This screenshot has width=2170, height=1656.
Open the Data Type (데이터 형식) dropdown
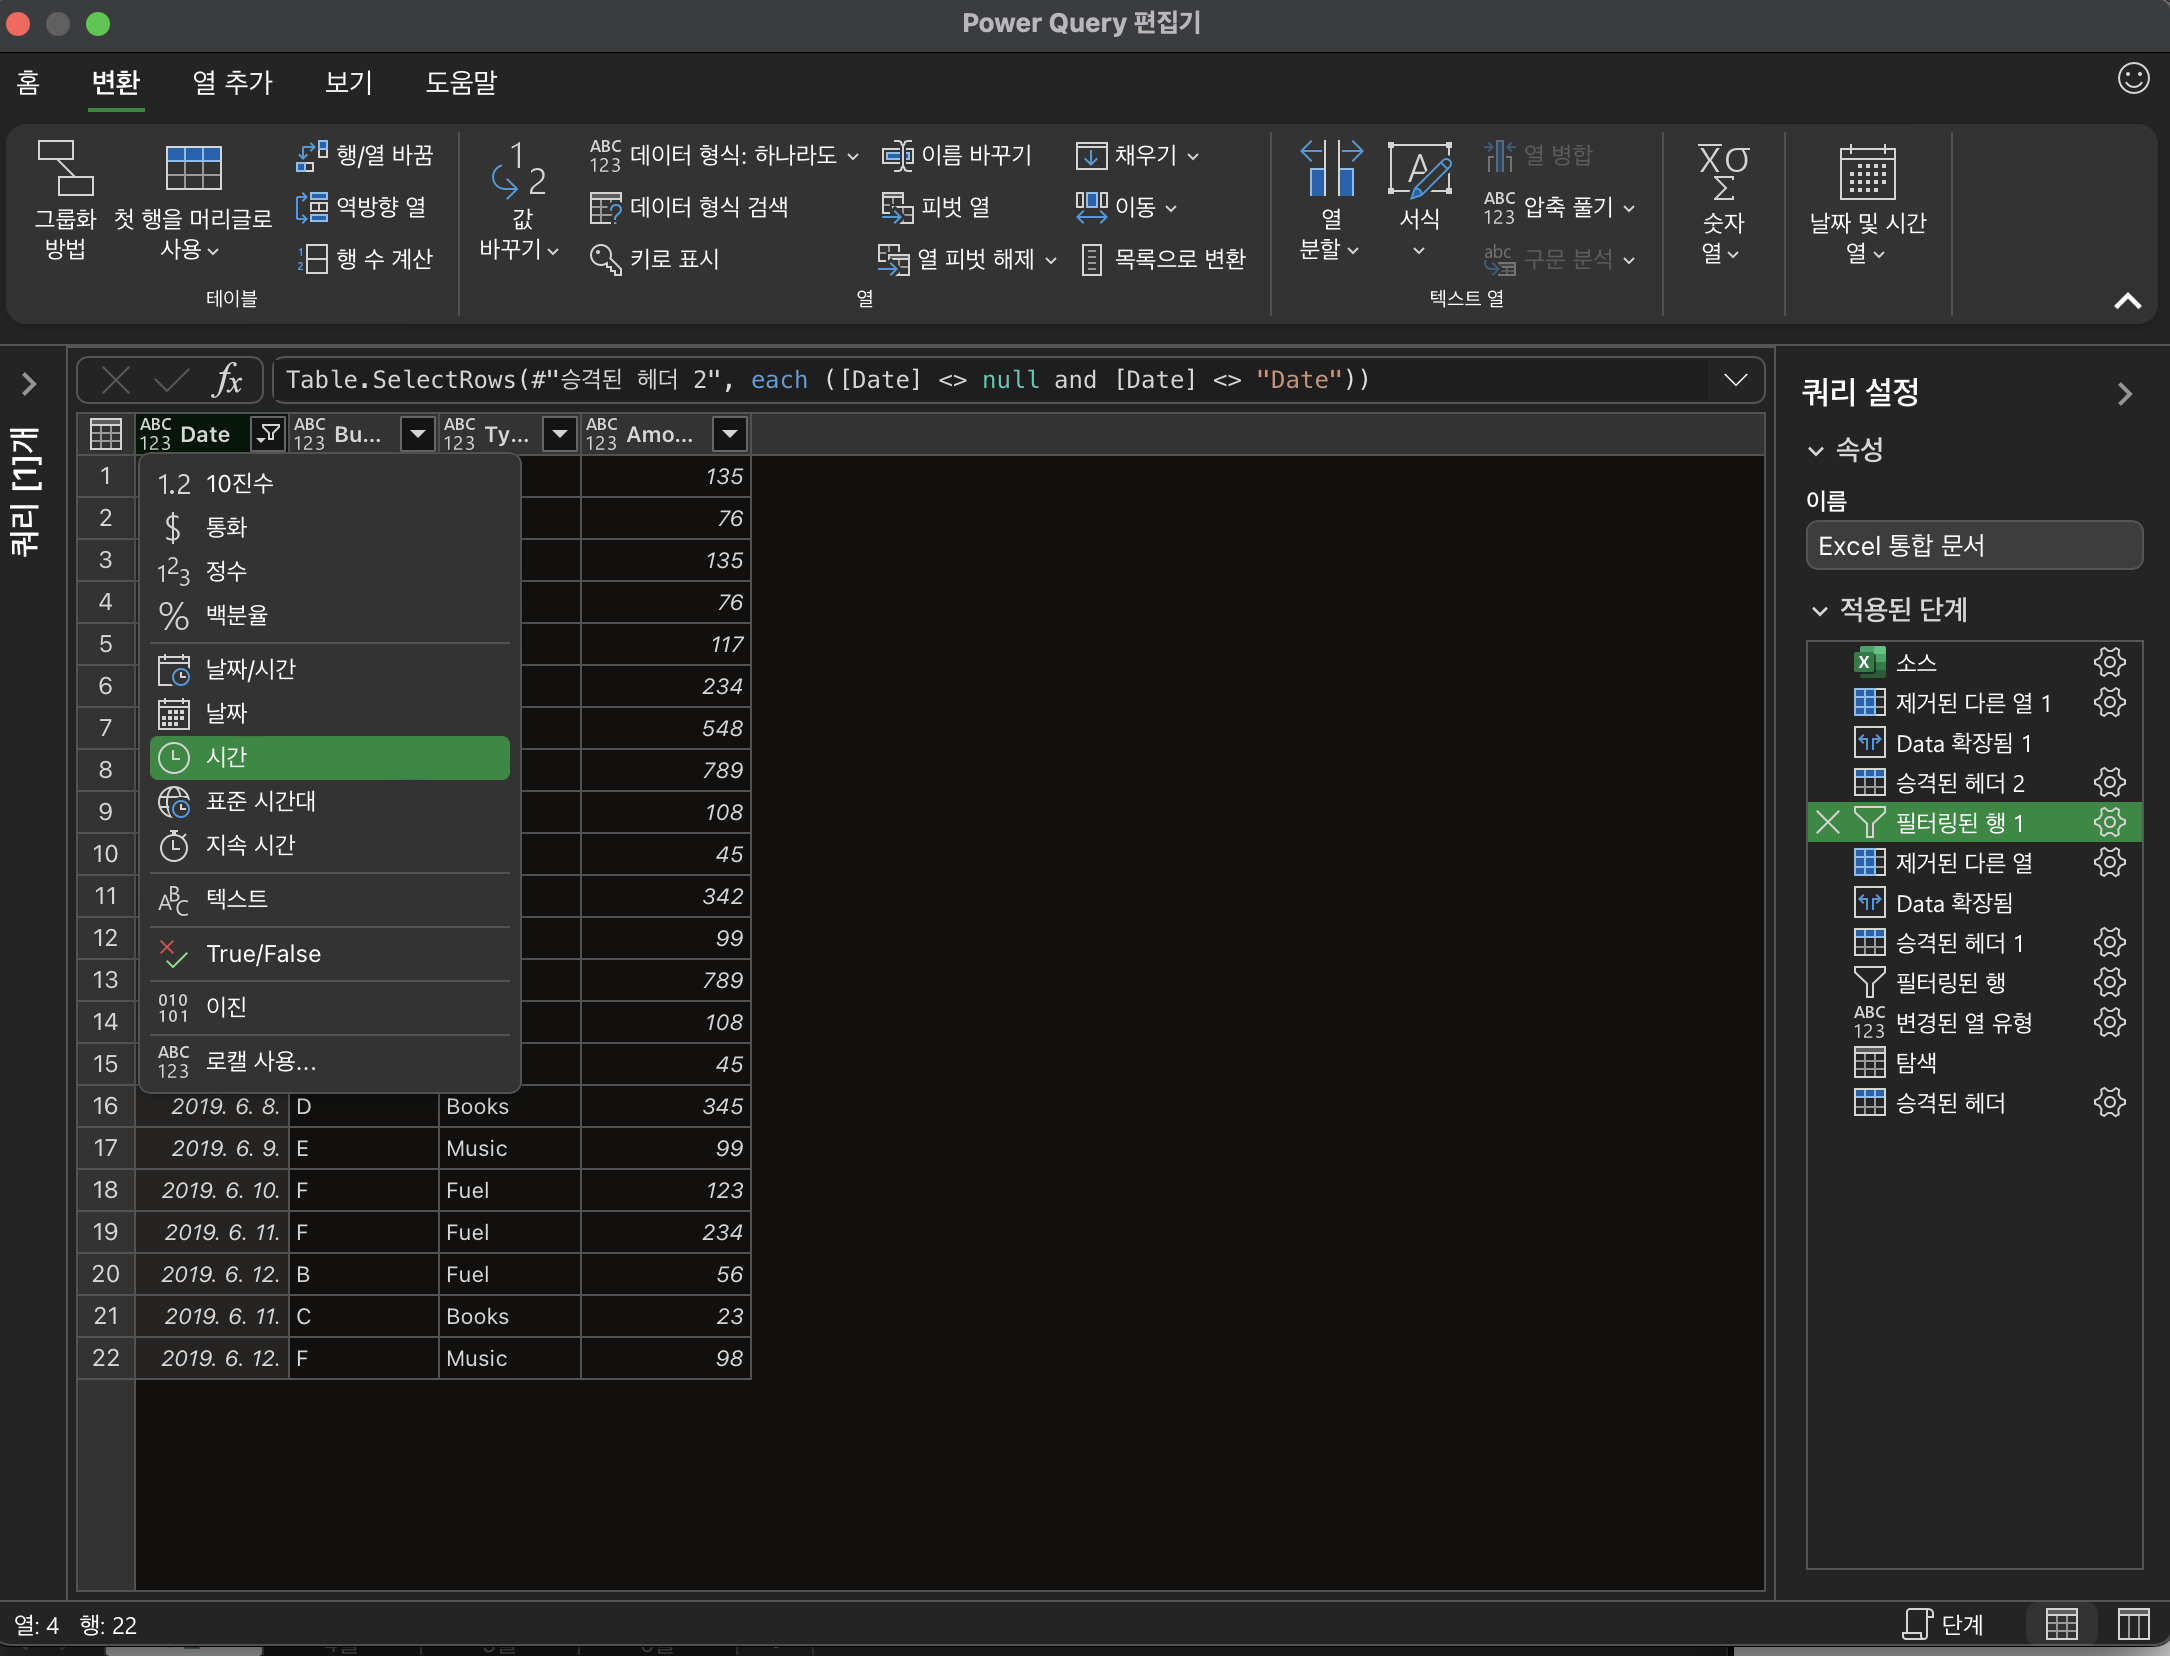(724, 155)
